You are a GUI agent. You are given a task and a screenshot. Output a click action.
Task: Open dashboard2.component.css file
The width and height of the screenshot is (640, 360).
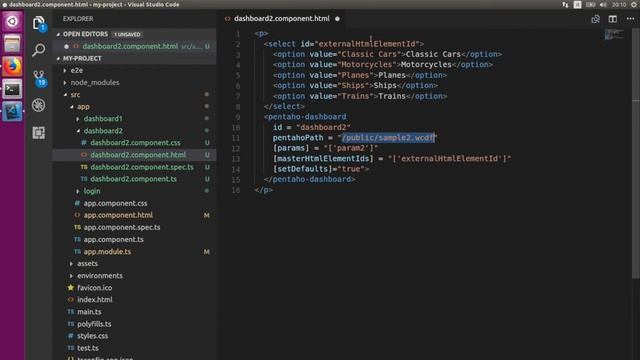[135, 143]
